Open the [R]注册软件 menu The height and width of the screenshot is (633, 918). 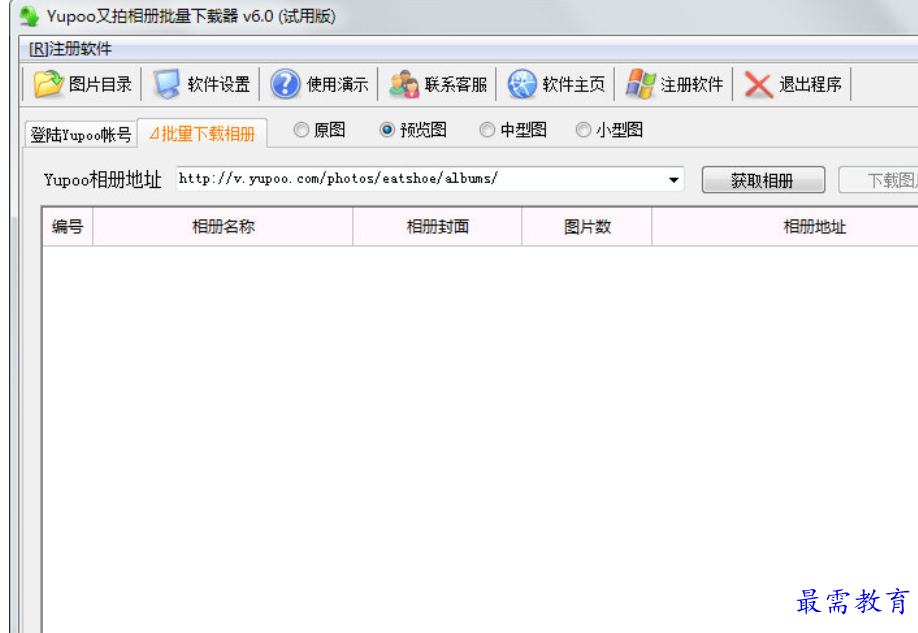(70, 49)
